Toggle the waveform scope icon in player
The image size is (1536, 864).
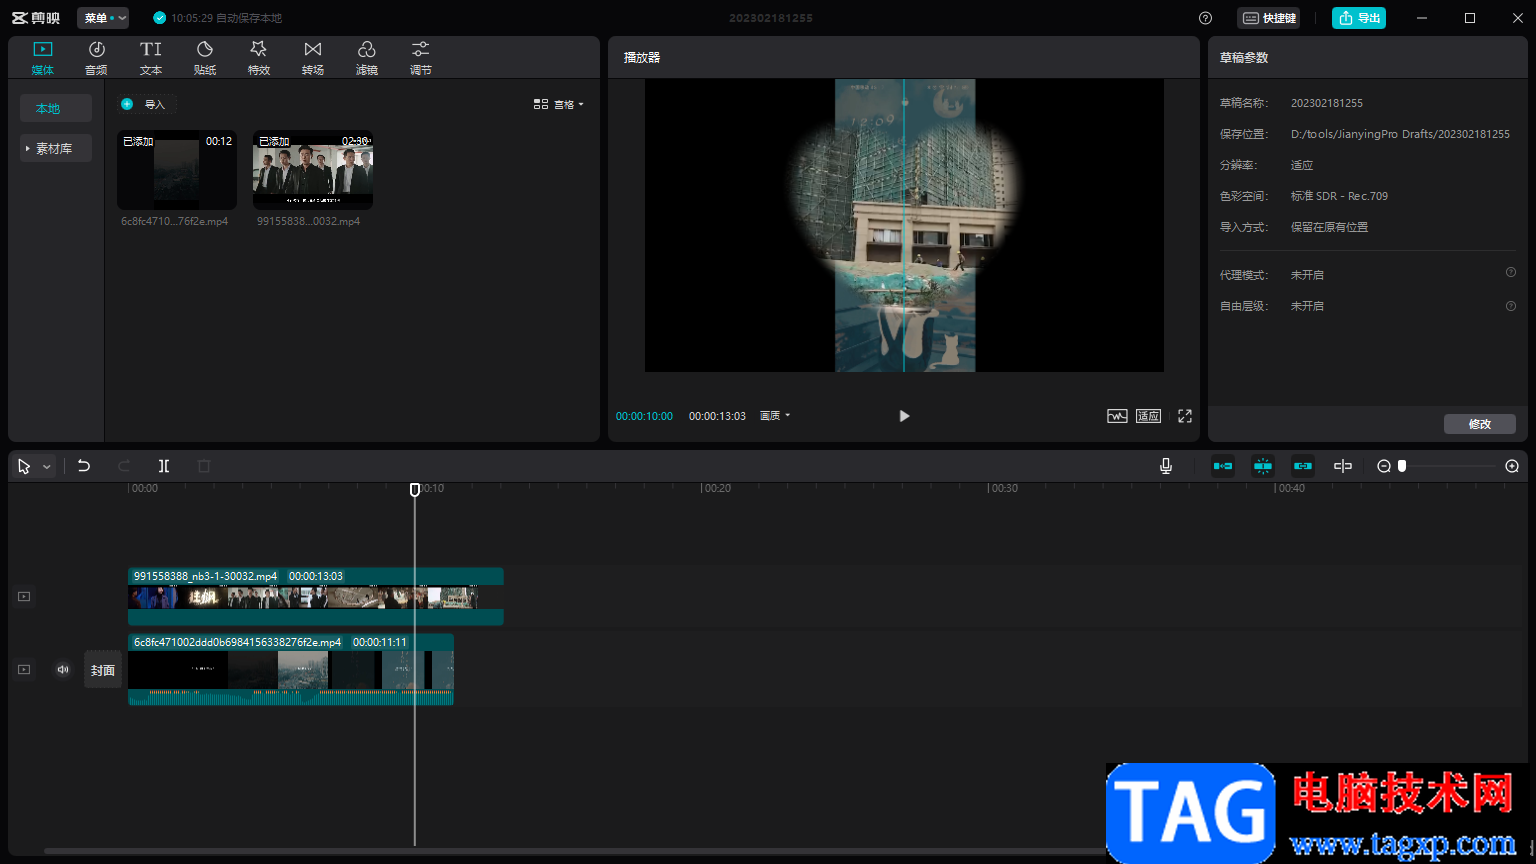coord(1117,416)
